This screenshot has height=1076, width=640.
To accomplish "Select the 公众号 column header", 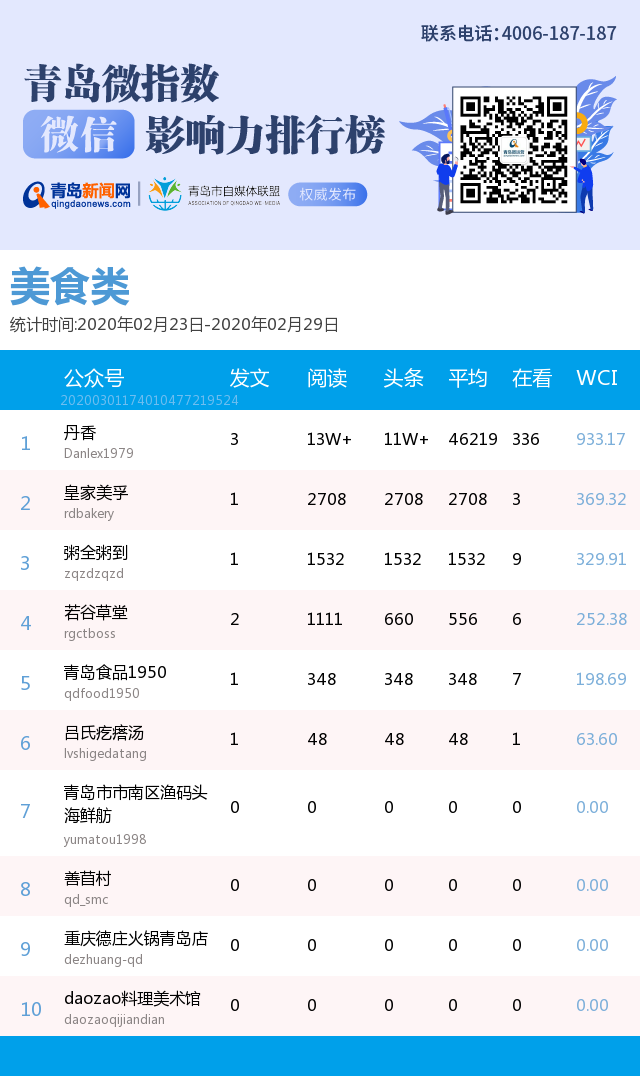I will pyautogui.click(x=94, y=378).
